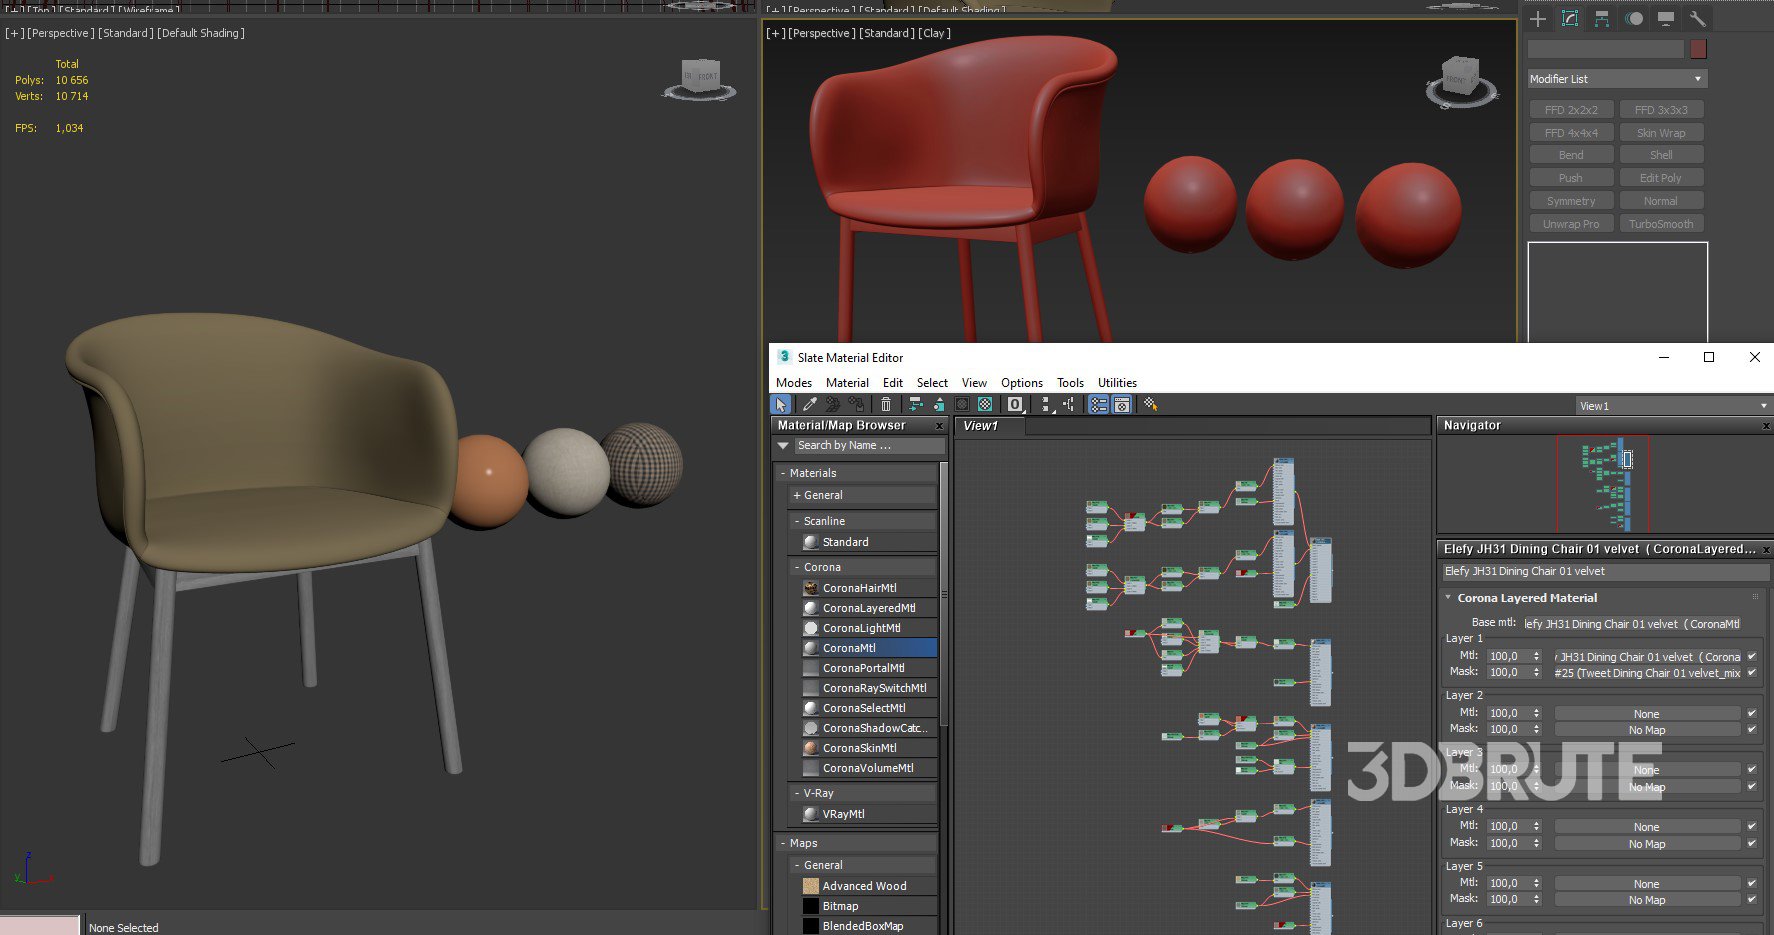The image size is (1774, 935).
Task: Select the eyedropper Pick Material tool
Action: (x=810, y=404)
